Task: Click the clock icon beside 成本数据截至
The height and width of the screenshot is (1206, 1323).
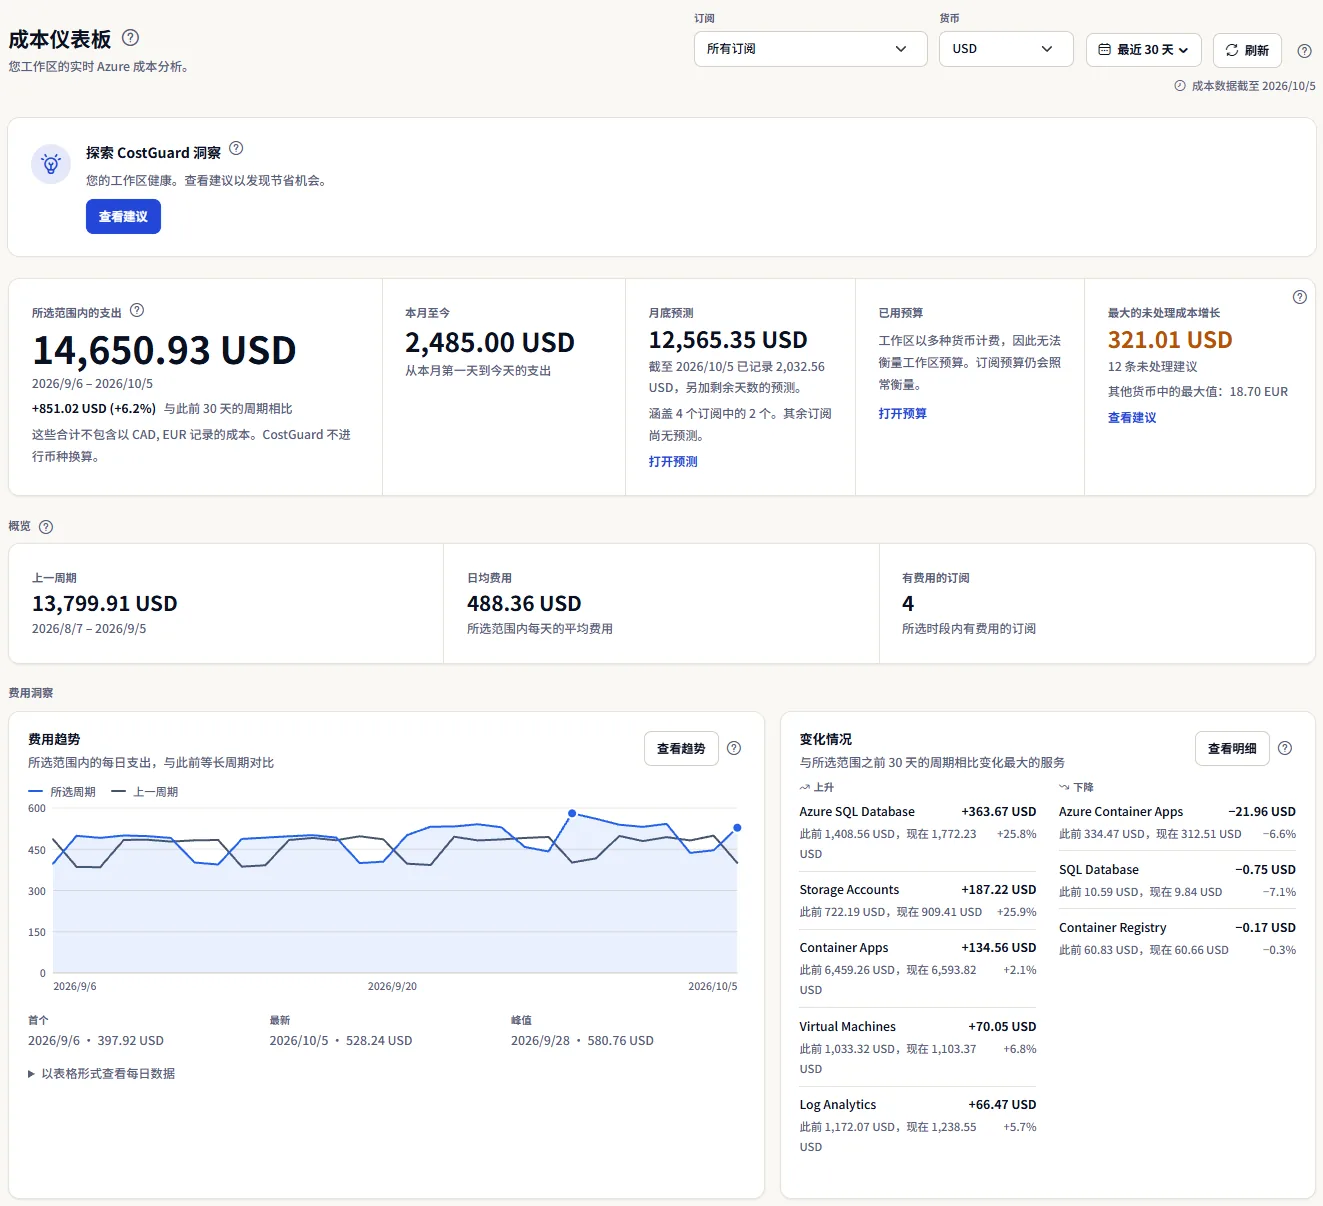Action: pos(1180,86)
